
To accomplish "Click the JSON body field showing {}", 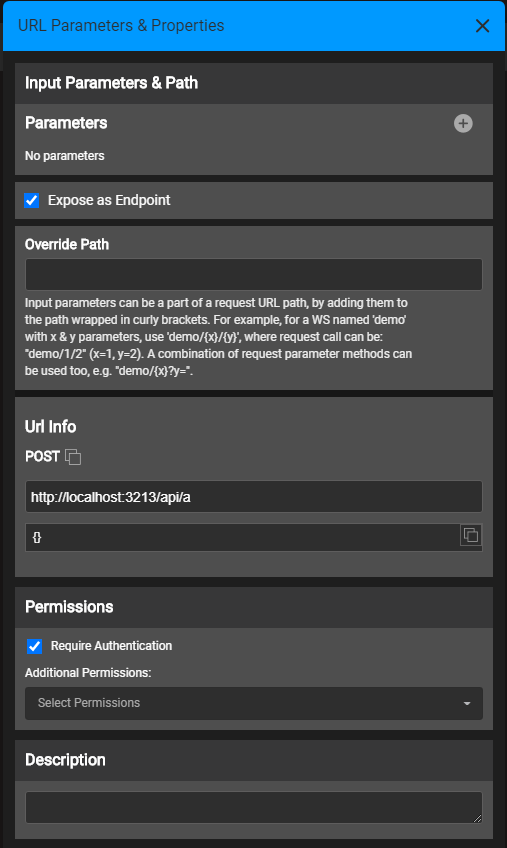I will tap(242, 538).
